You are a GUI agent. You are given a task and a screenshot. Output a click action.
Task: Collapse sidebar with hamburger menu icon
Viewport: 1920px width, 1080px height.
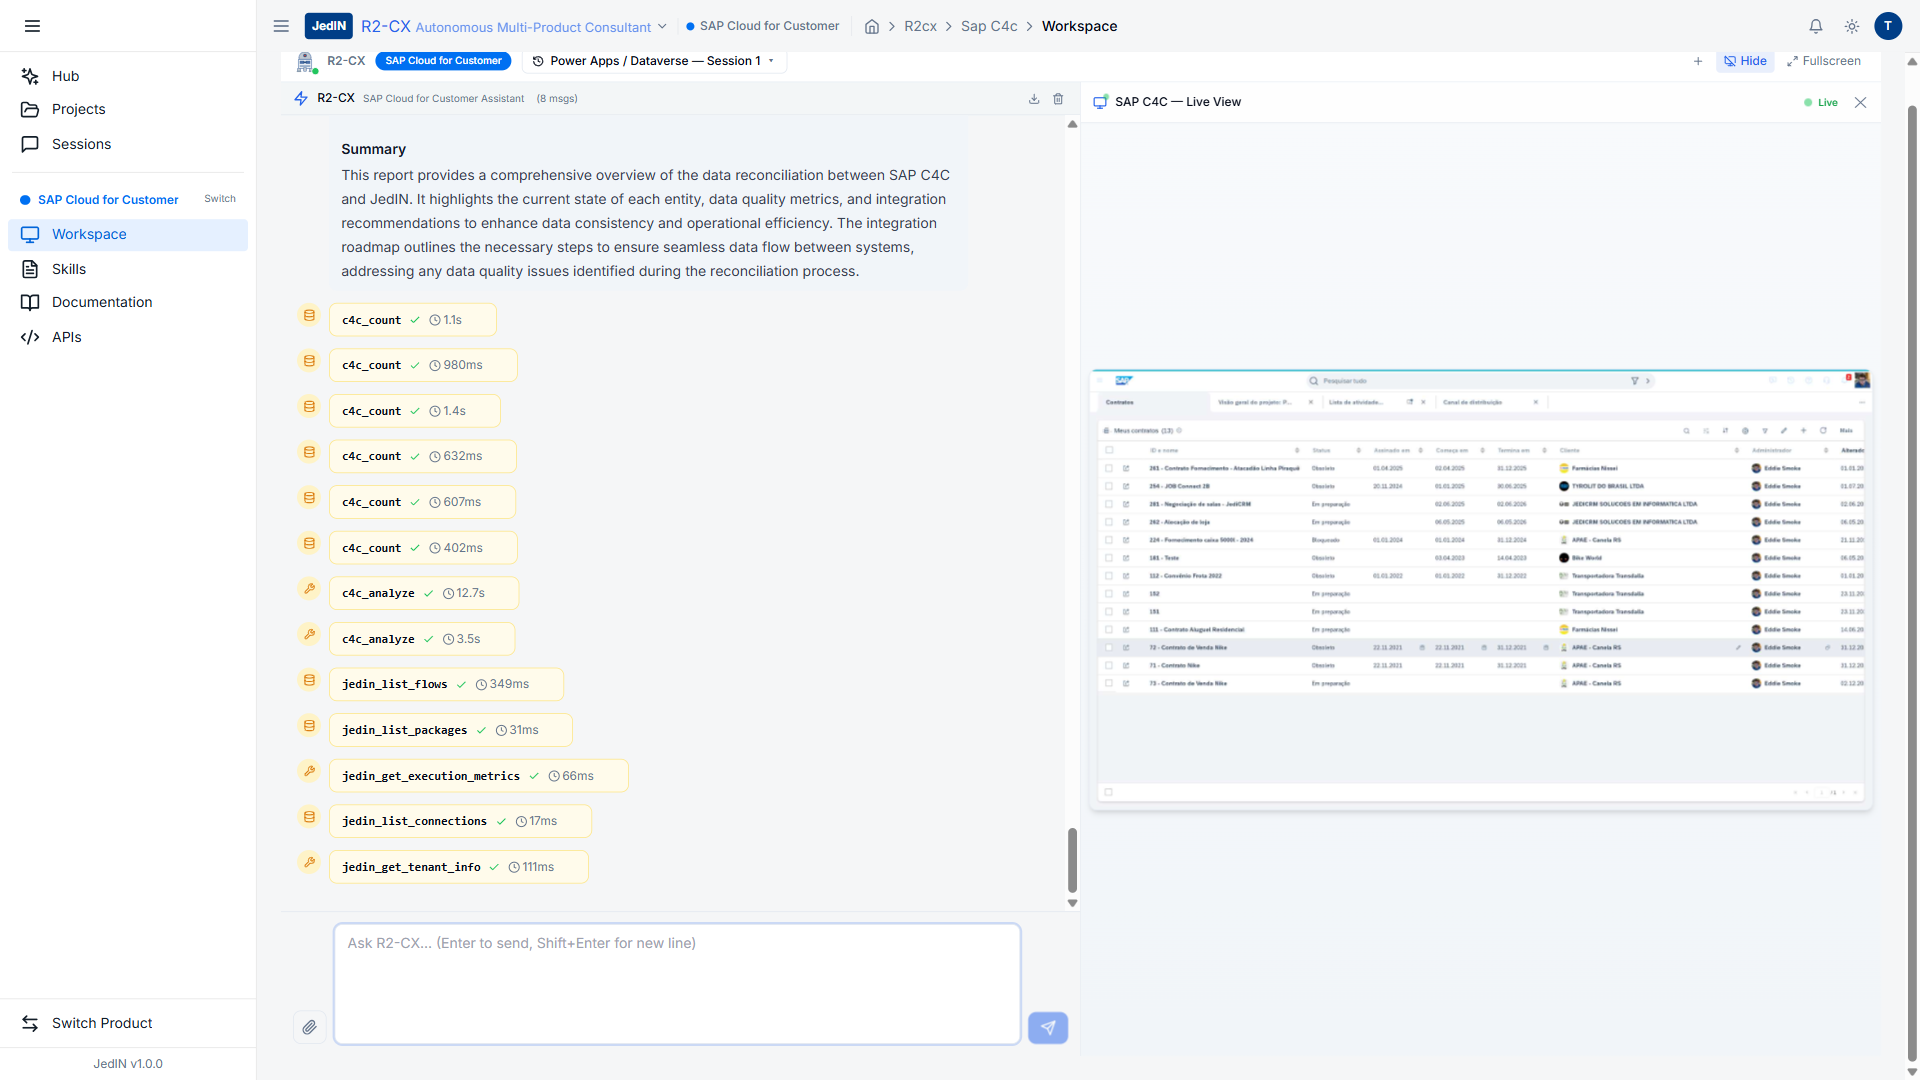(x=32, y=26)
